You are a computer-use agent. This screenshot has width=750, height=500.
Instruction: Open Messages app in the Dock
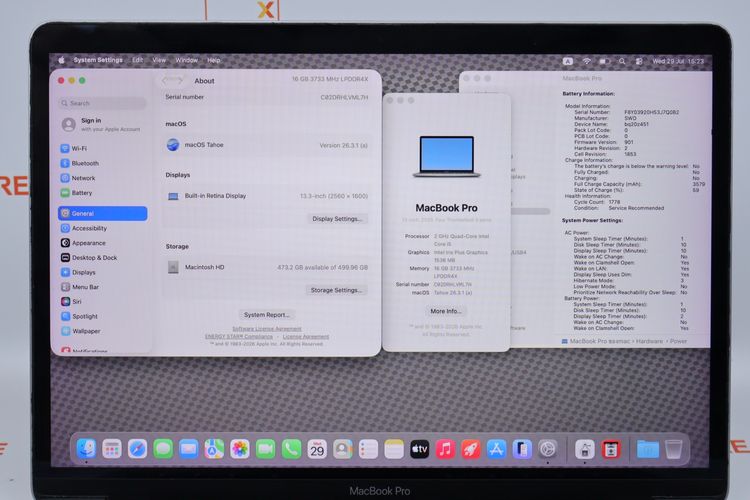point(163,449)
